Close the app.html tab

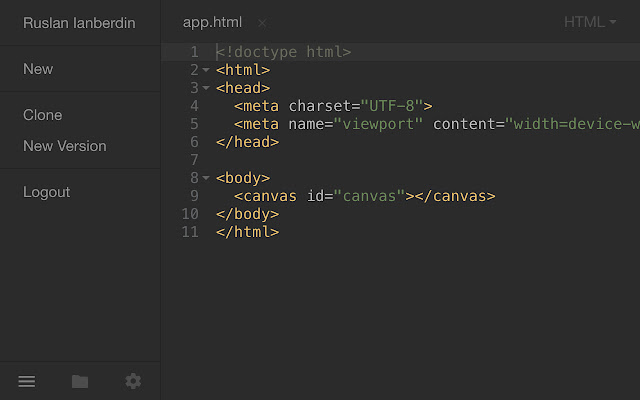(x=262, y=23)
